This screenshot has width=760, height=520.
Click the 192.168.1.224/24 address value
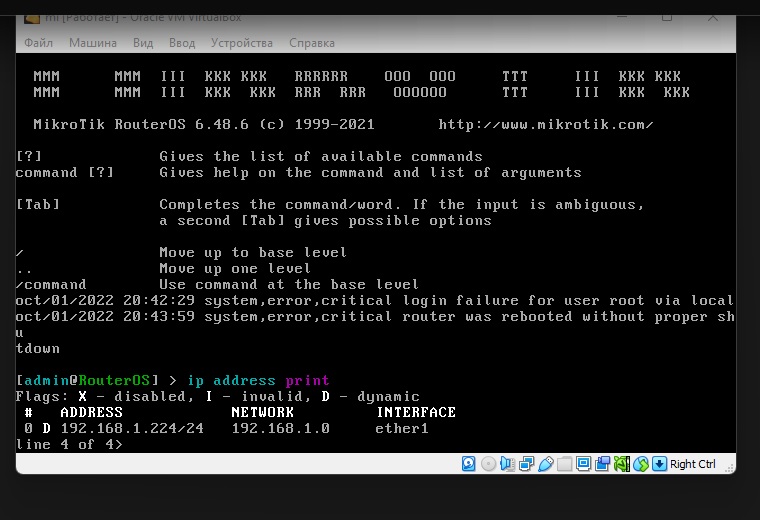coord(132,428)
